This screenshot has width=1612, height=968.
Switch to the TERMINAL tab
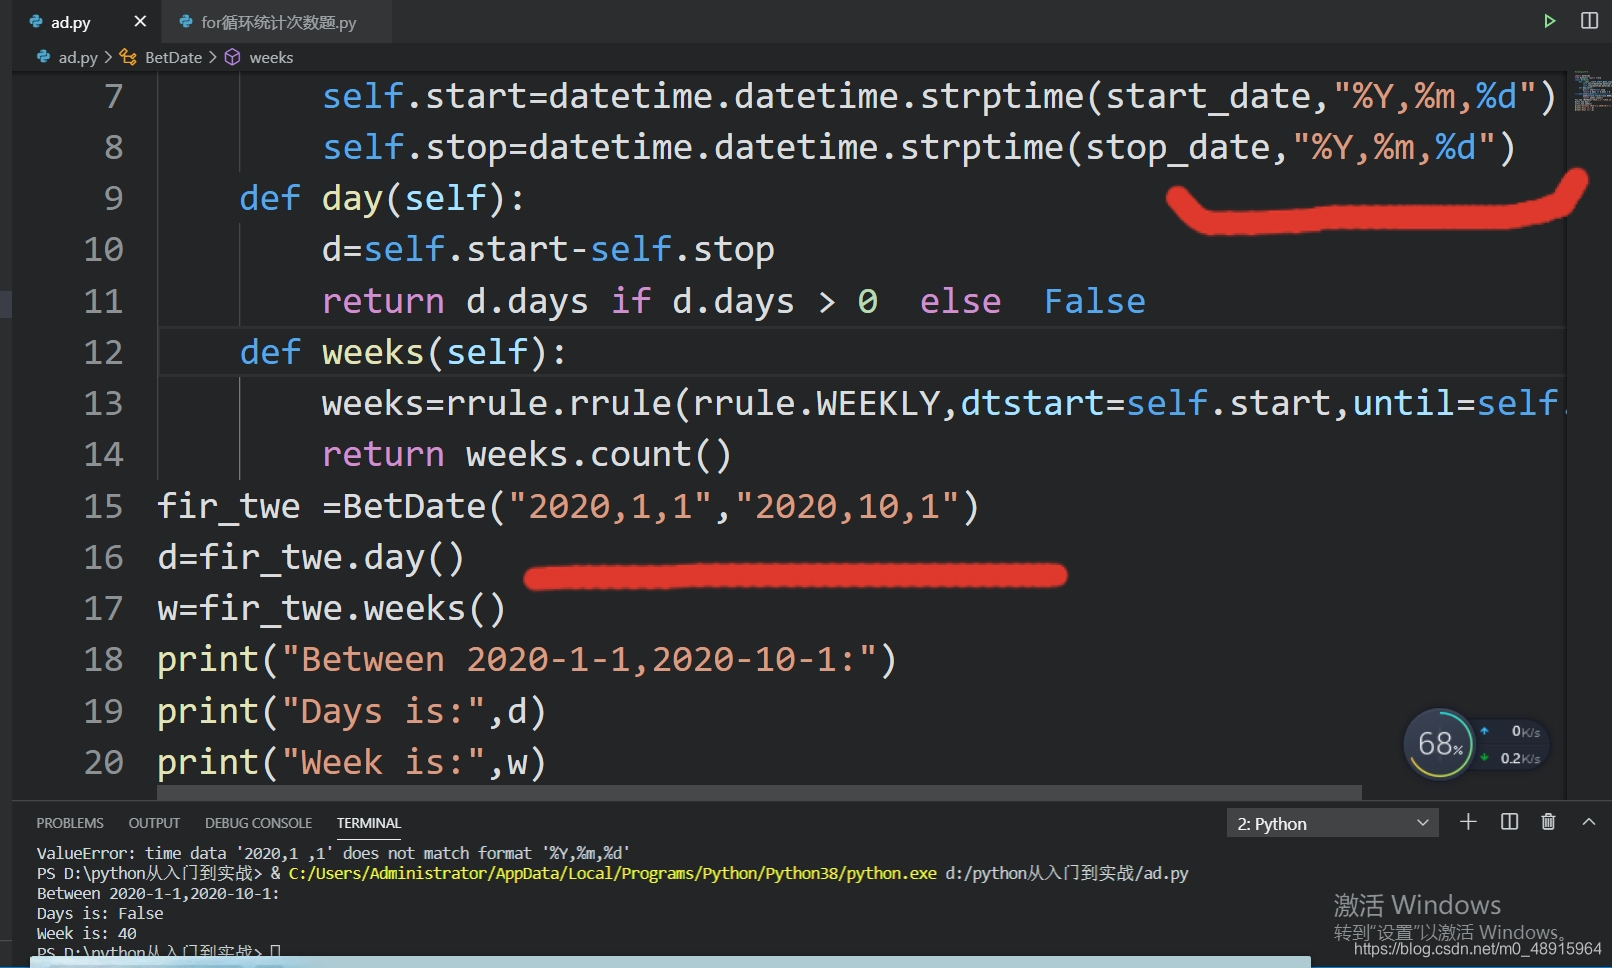(x=369, y=823)
